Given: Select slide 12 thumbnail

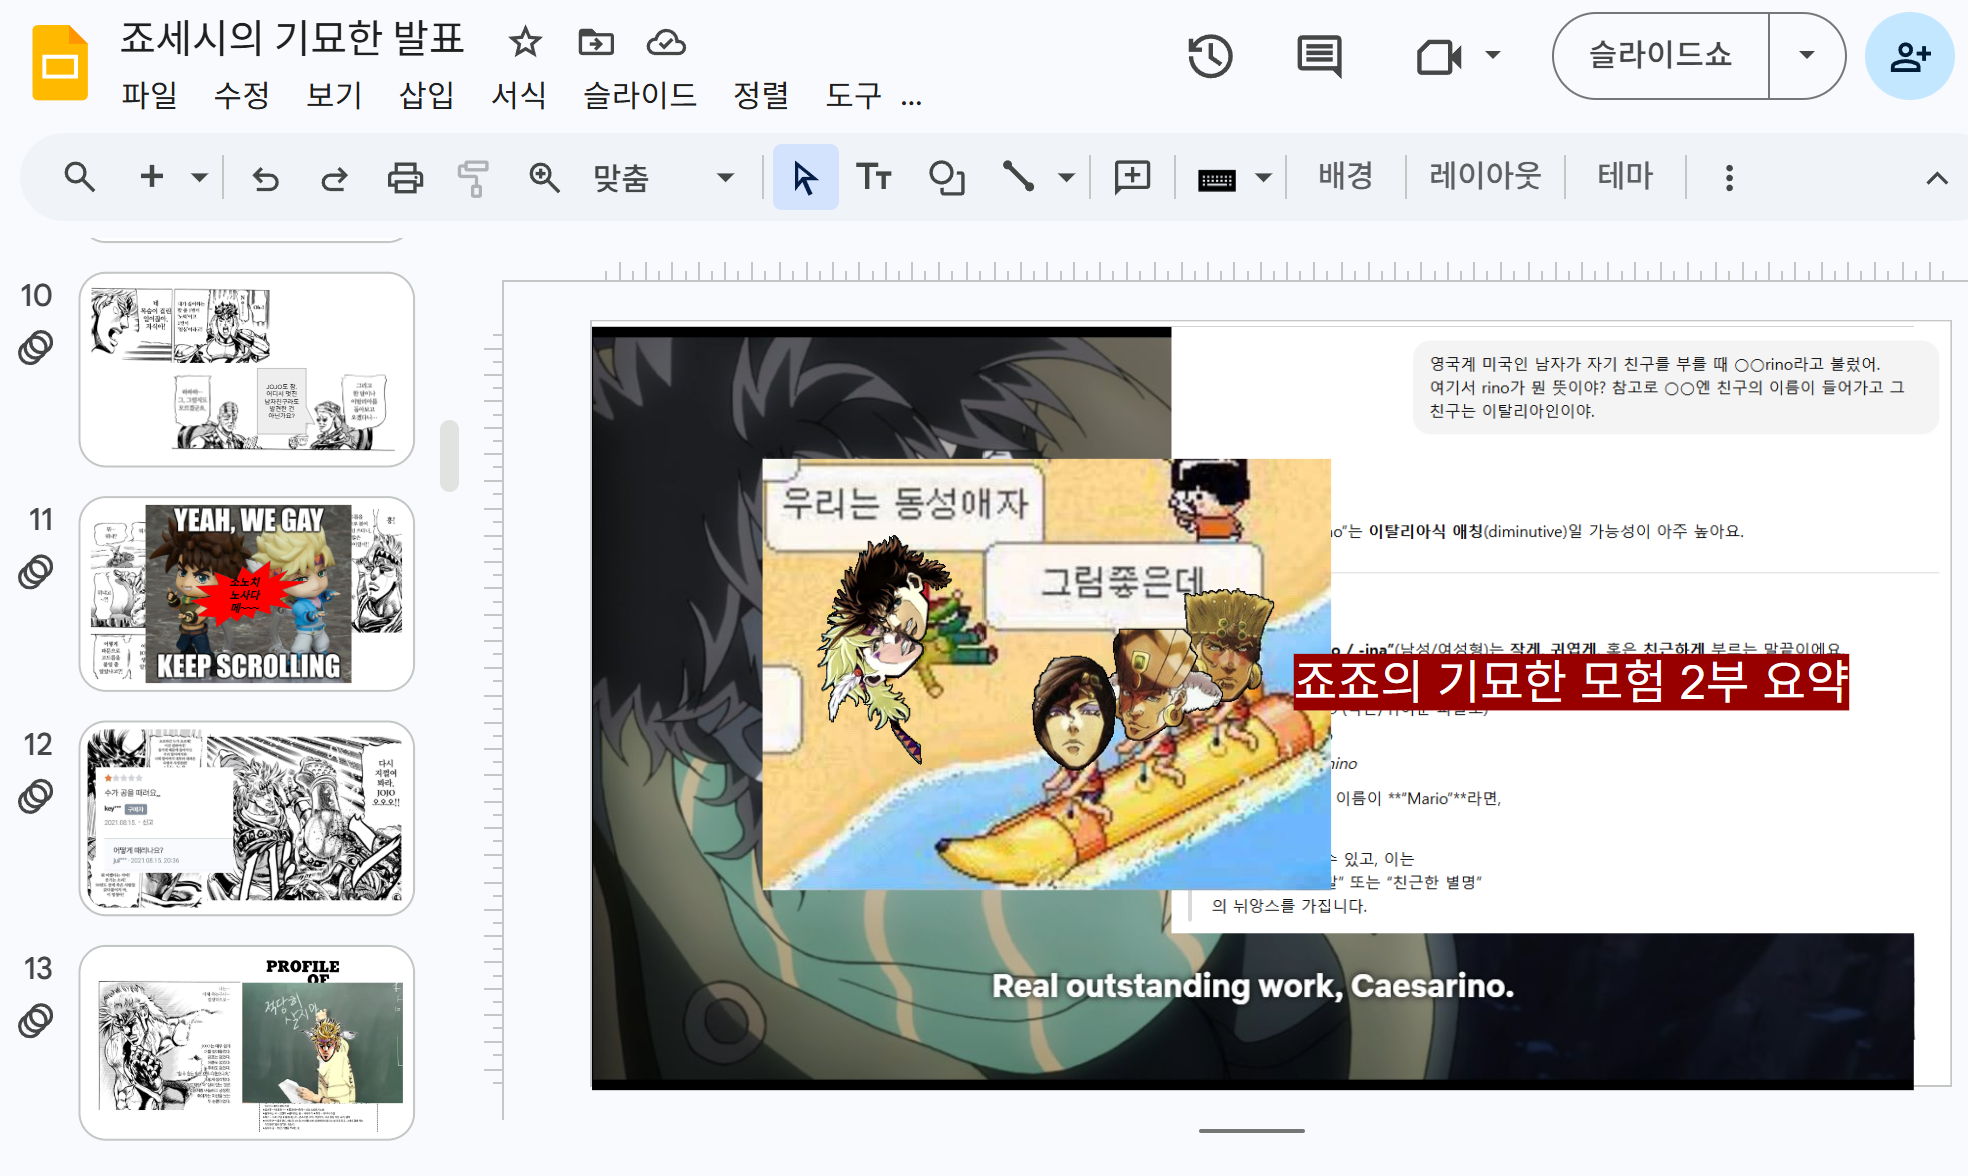Looking at the screenshot, I should tap(247, 818).
